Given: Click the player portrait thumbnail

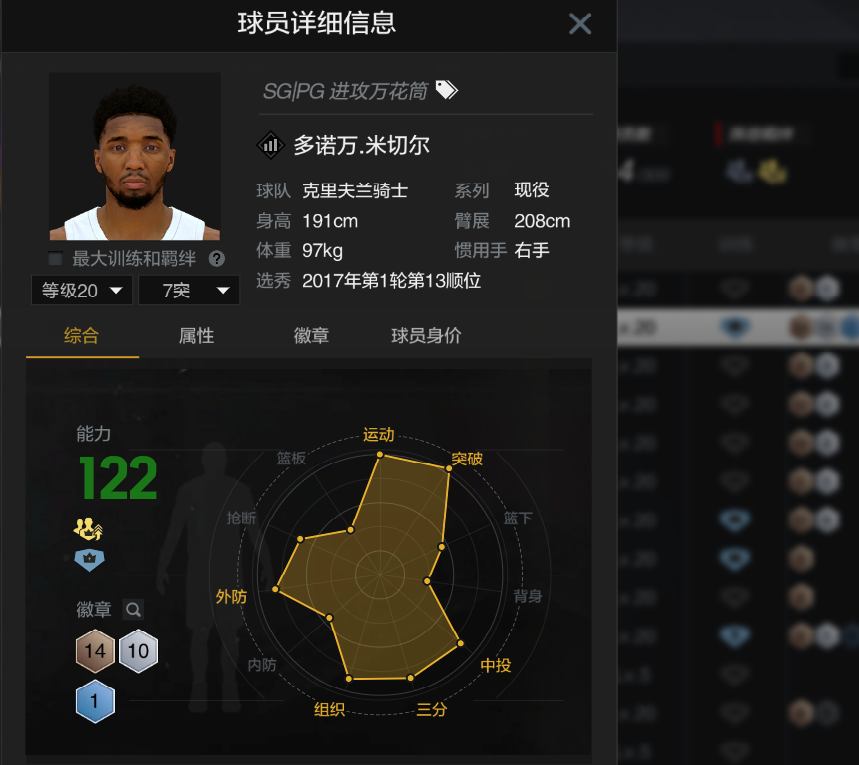Looking at the screenshot, I should point(135,157).
